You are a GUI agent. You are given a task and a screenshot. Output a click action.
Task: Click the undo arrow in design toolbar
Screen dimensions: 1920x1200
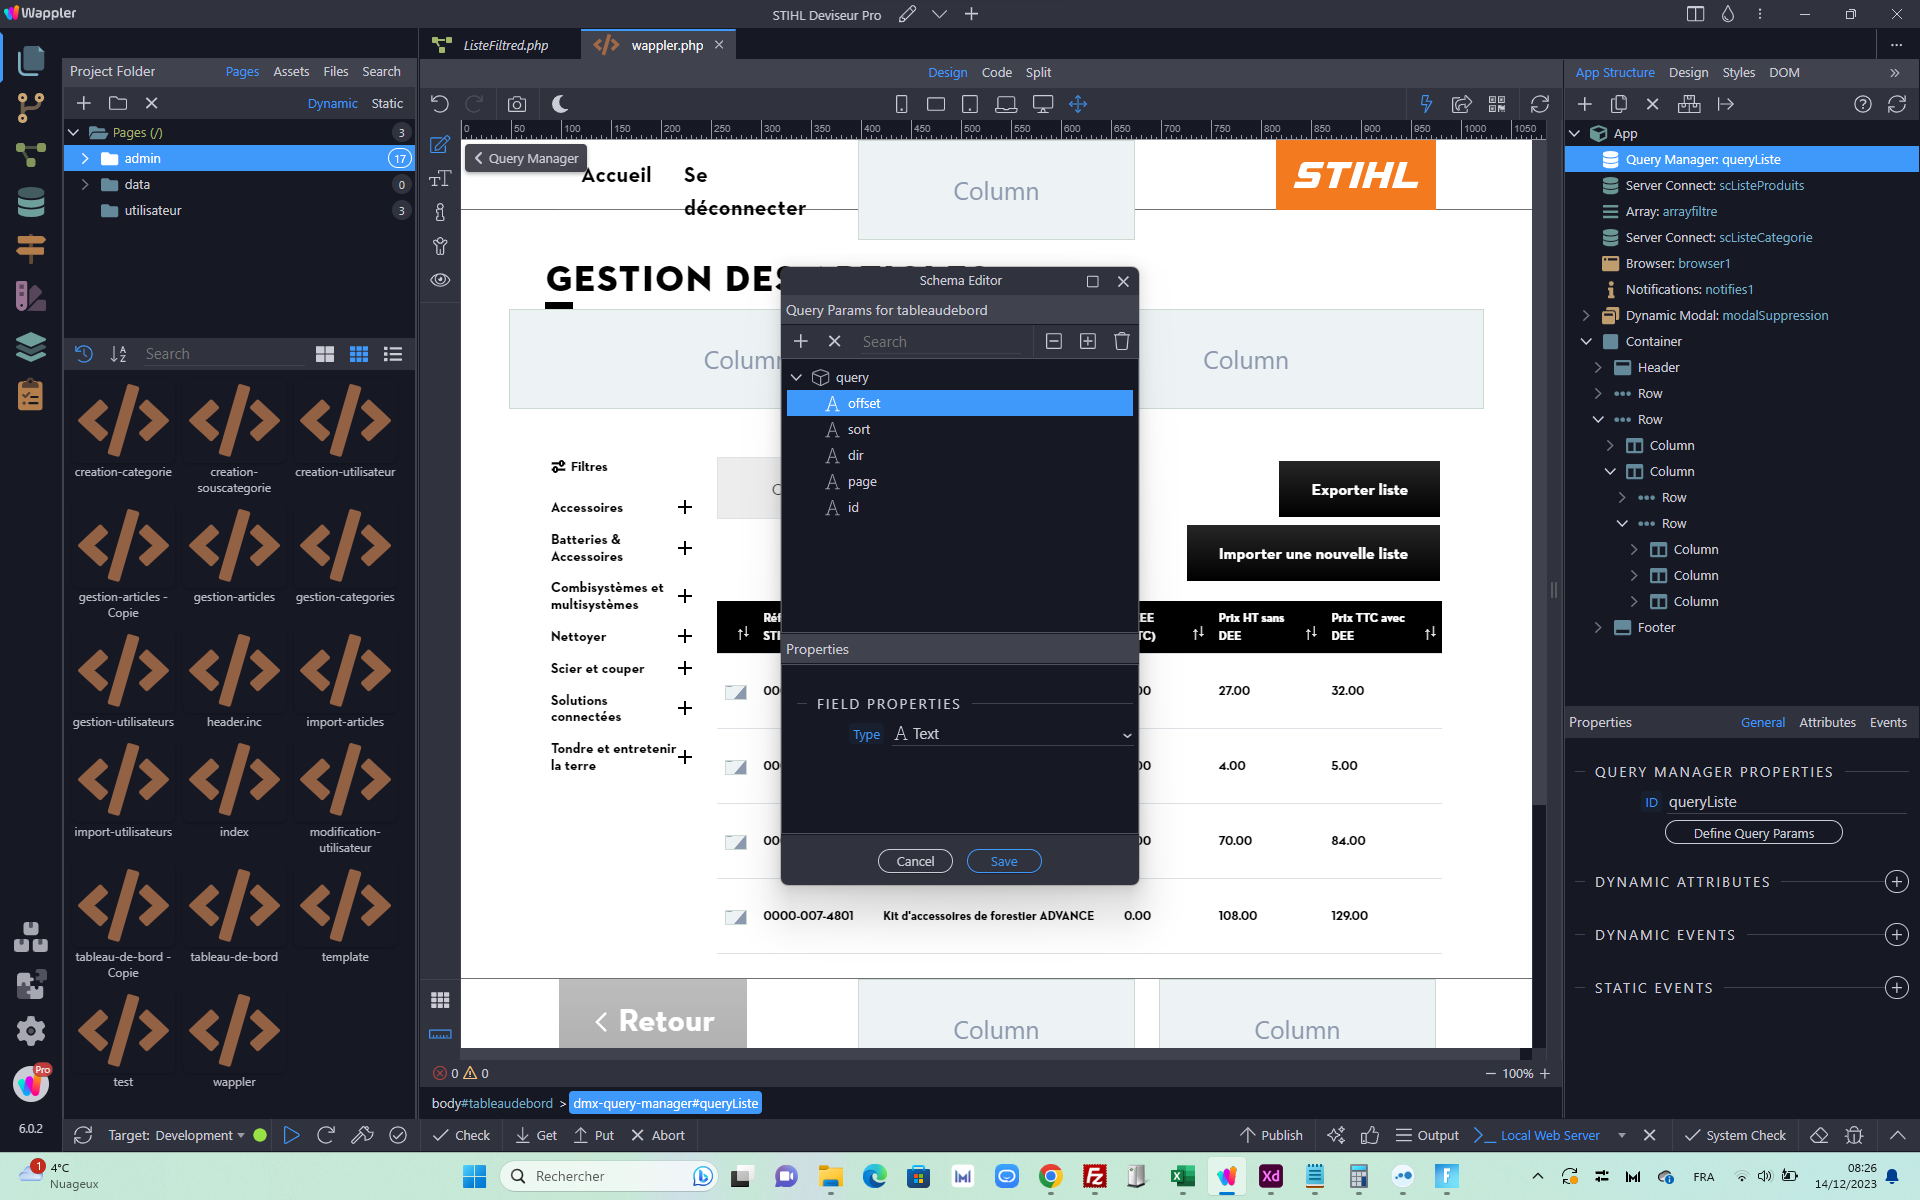click(440, 104)
